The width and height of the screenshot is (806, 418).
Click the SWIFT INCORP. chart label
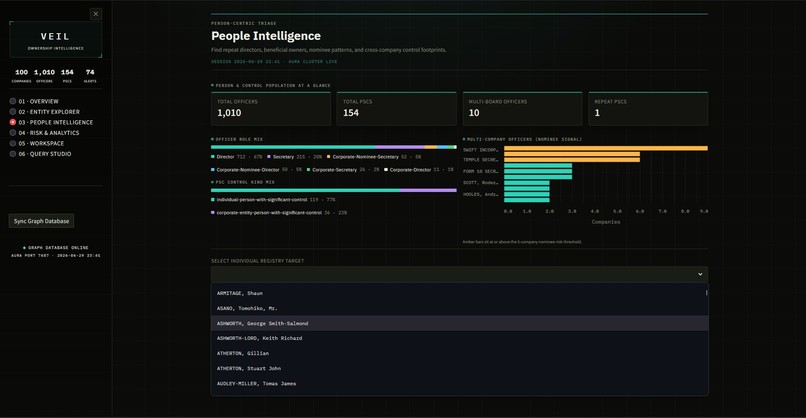[x=481, y=150]
